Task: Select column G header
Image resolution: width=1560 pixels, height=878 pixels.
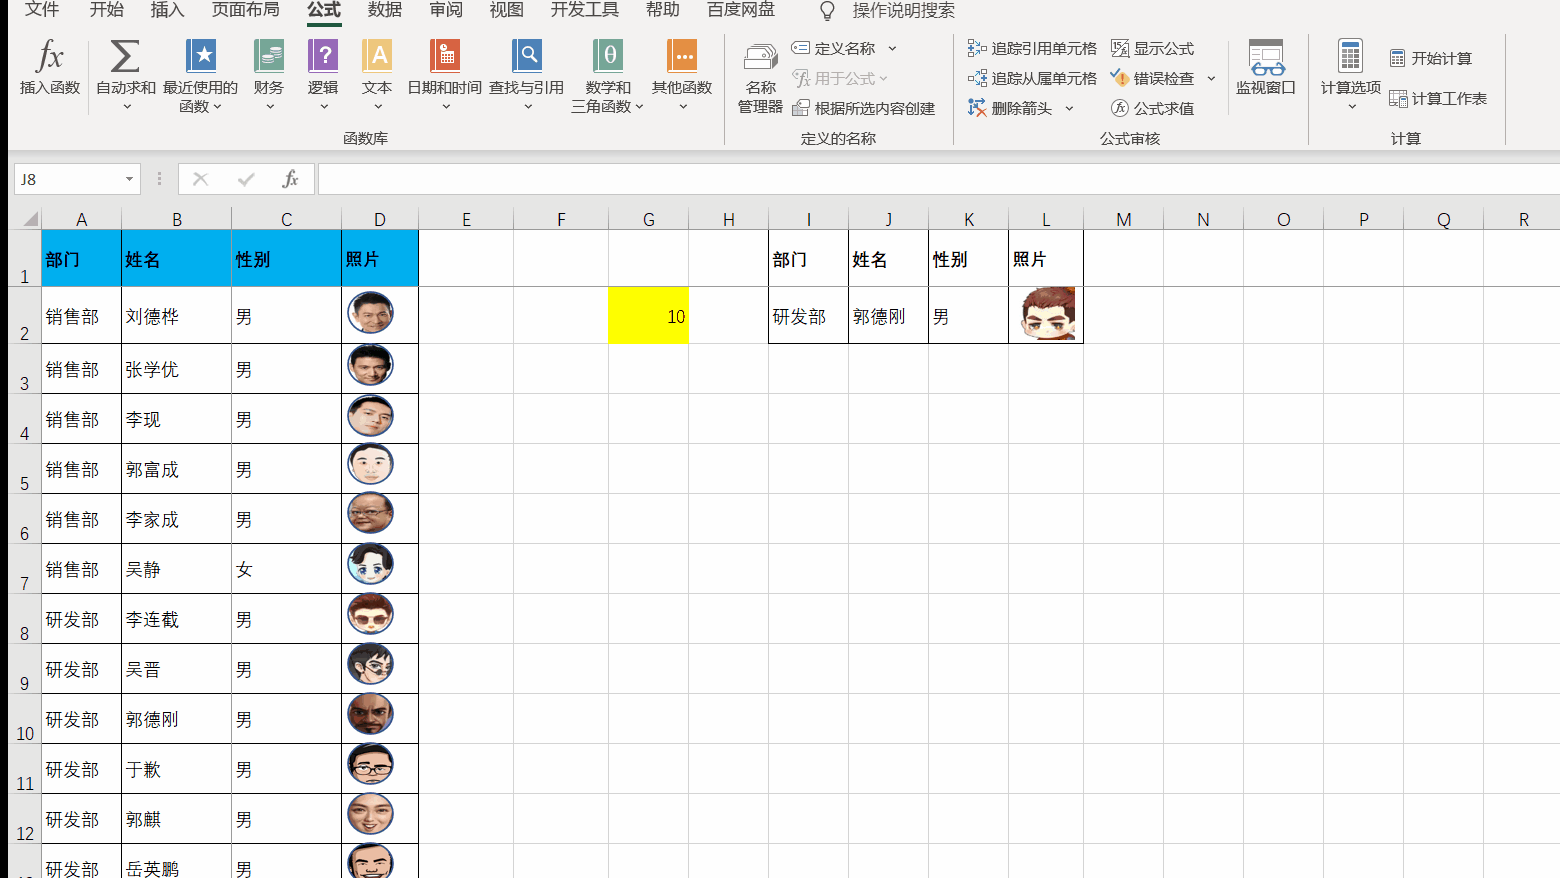Action: (x=648, y=219)
